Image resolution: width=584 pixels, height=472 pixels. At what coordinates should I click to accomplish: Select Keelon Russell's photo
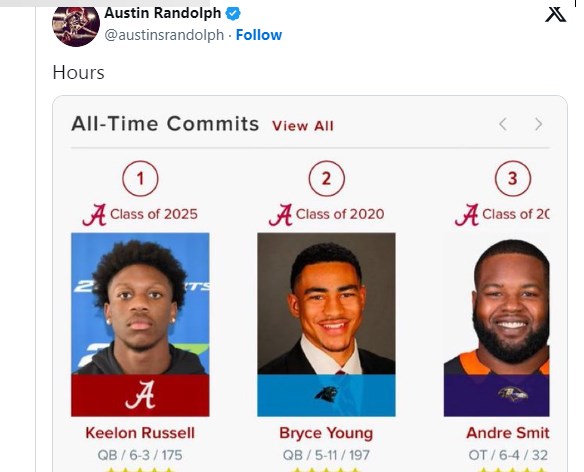pos(140,304)
